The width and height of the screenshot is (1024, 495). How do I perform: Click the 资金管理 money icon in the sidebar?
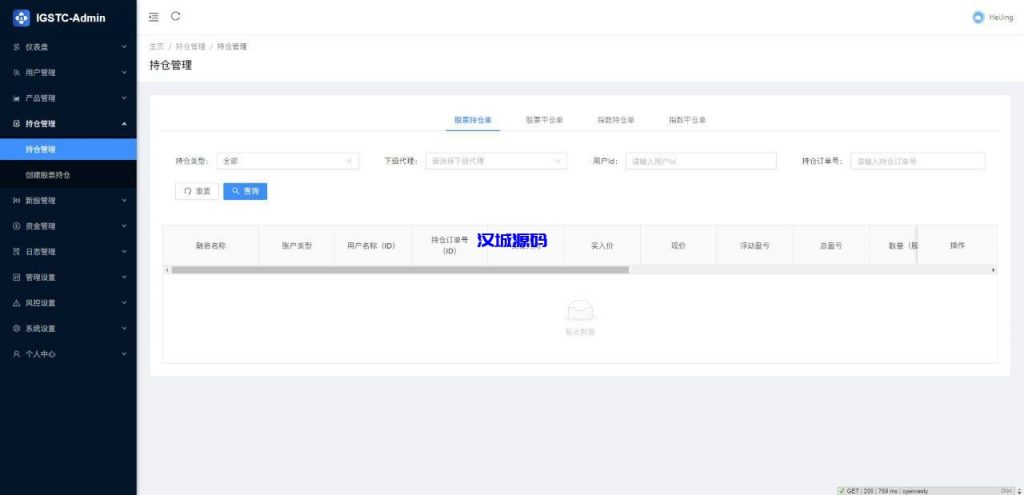pos(16,226)
